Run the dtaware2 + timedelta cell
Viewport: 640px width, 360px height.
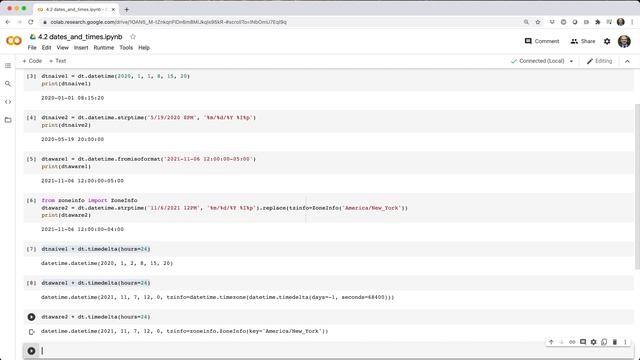pyautogui.click(x=31, y=317)
